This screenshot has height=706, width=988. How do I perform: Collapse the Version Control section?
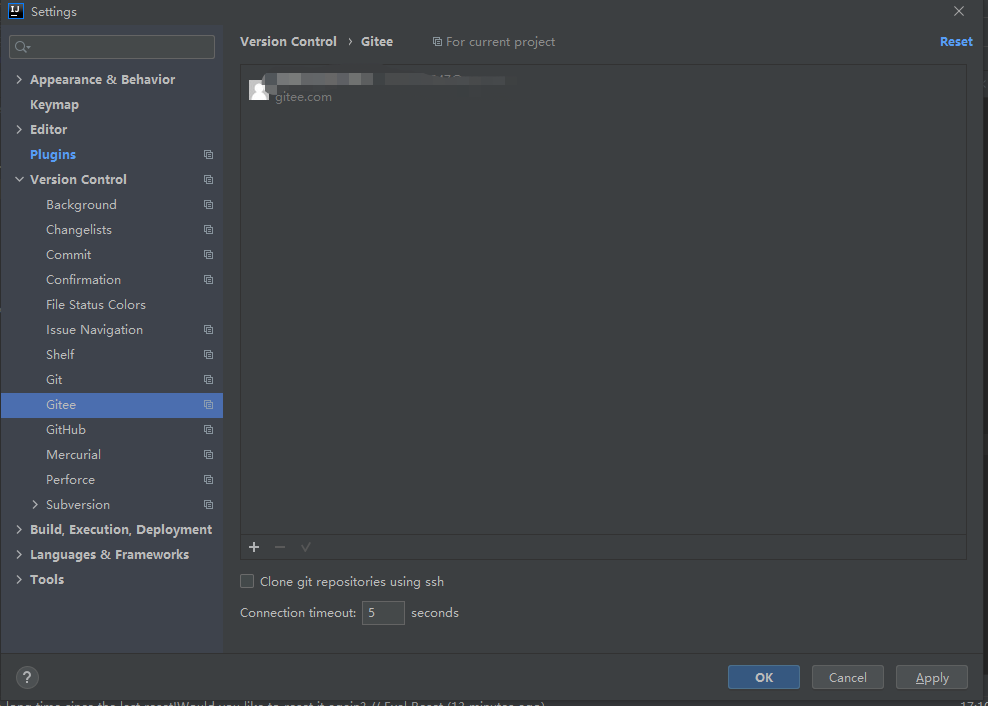[19, 180]
